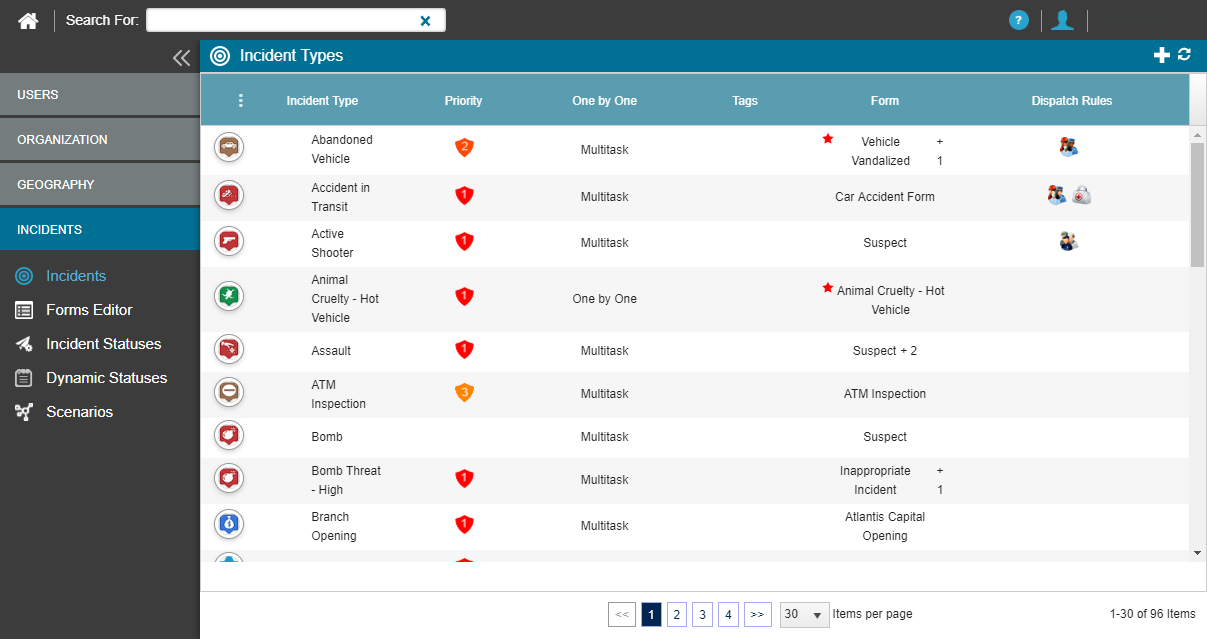Click the scrollbar up arrow
The height and width of the screenshot is (639, 1207).
pyautogui.click(x=1197, y=134)
